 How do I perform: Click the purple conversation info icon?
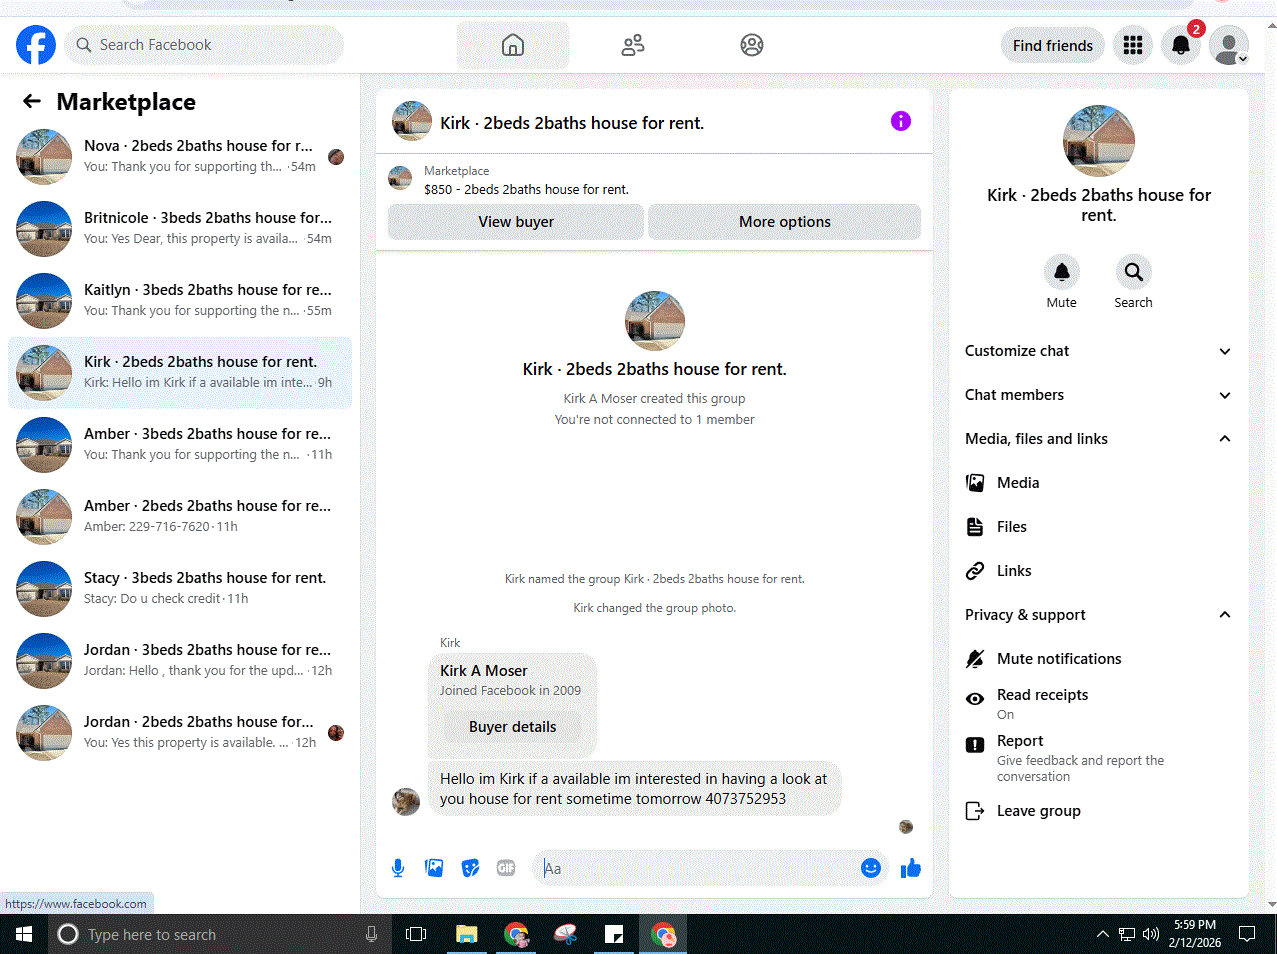(x=901, y=121)
